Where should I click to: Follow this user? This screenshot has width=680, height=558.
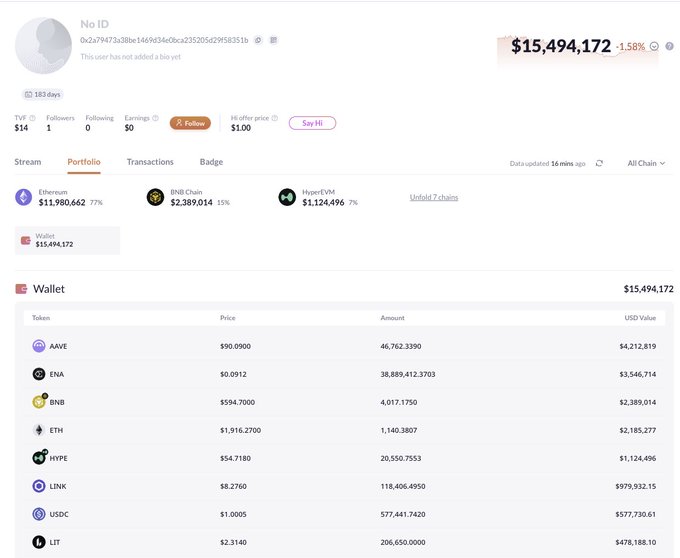190,123
